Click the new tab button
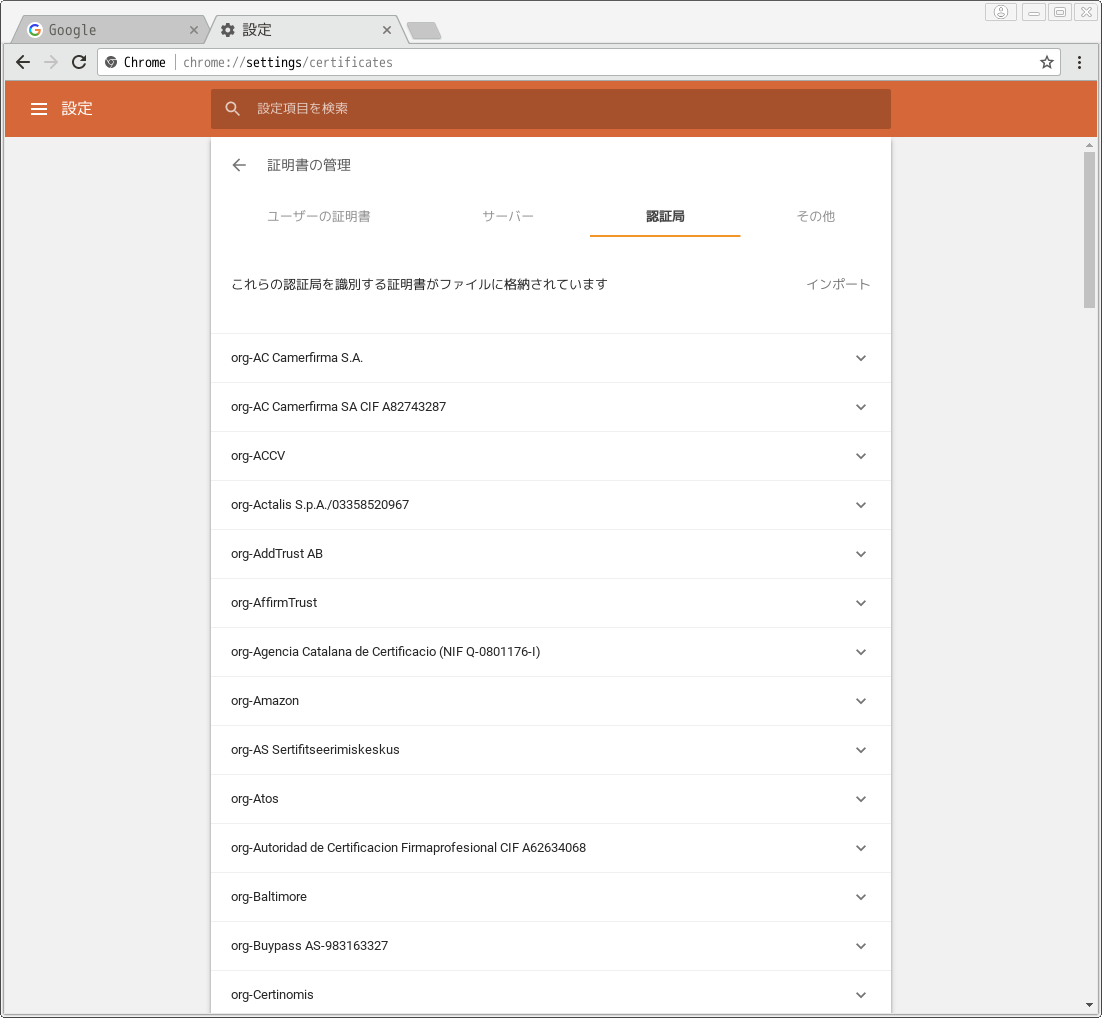Viewport: 1102px width, 1018px height. pos(424,31)
